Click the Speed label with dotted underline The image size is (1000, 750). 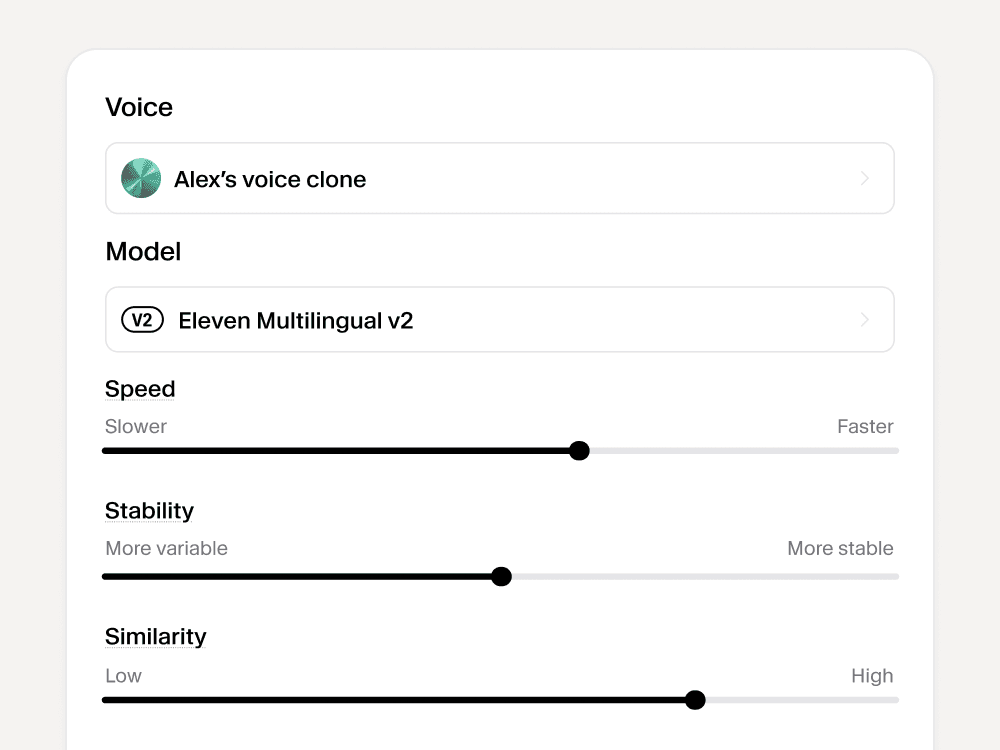coord(140,389)
